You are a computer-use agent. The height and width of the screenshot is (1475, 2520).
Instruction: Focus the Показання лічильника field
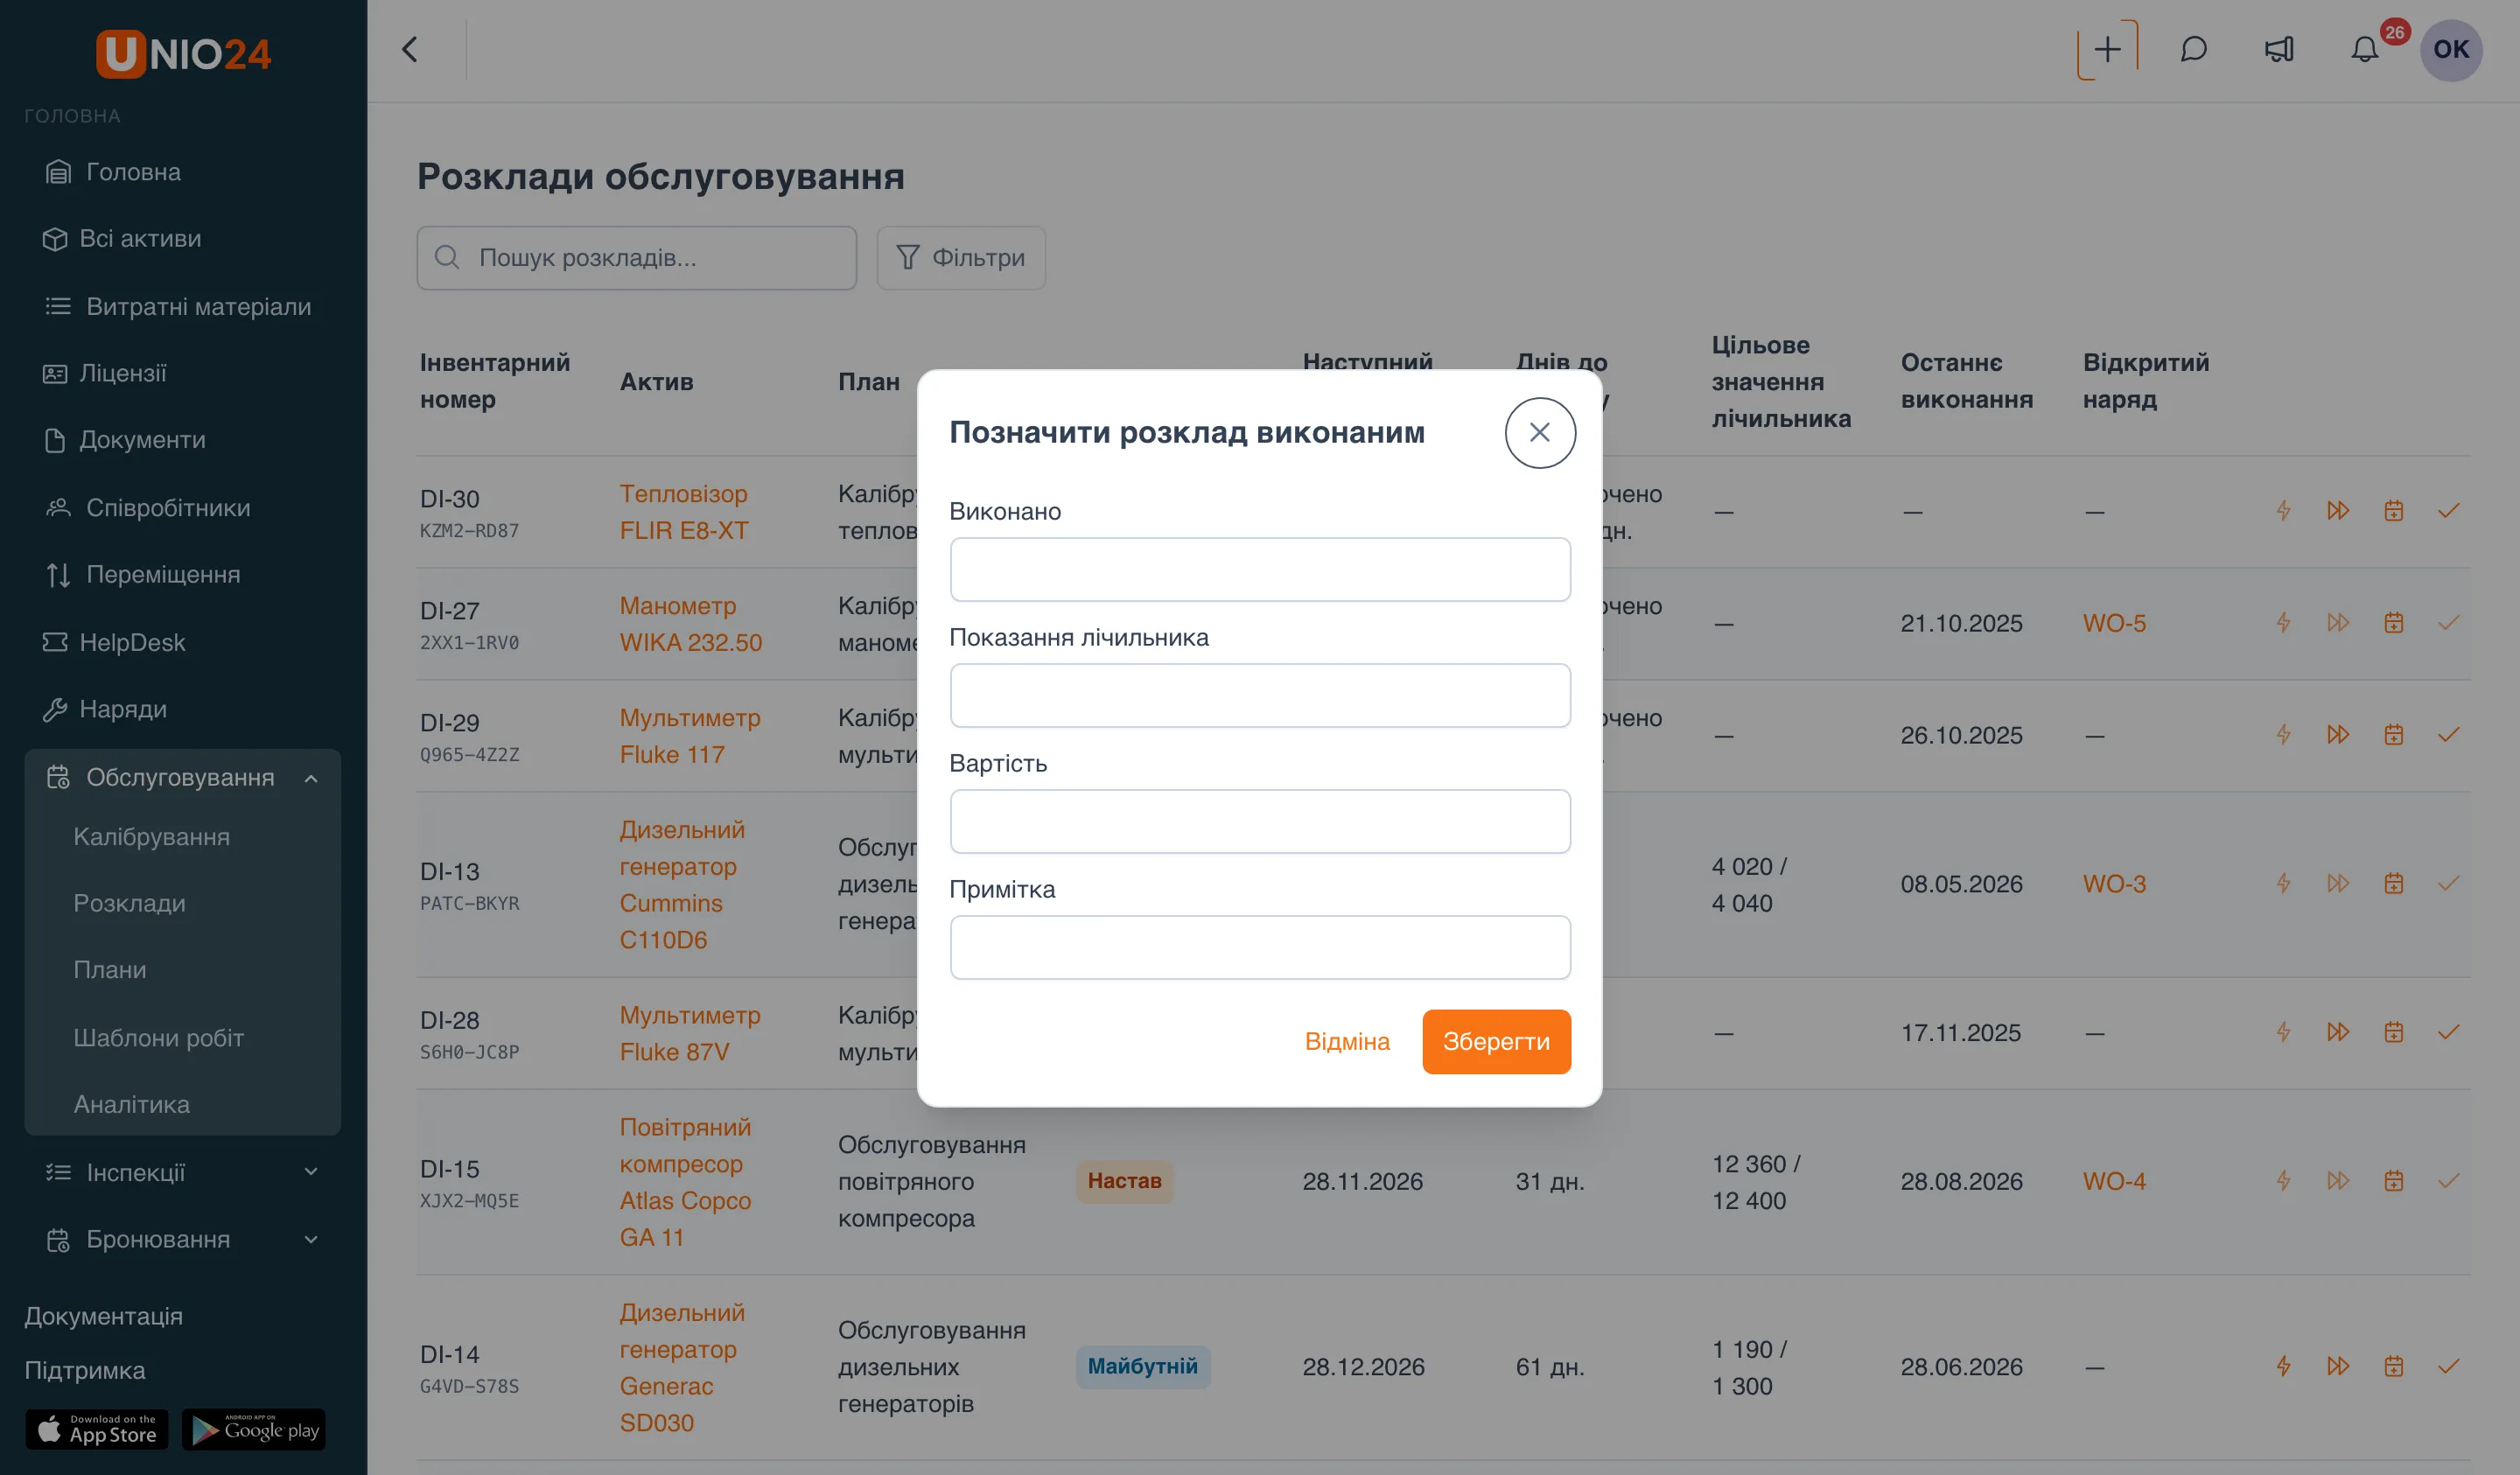1260,695
